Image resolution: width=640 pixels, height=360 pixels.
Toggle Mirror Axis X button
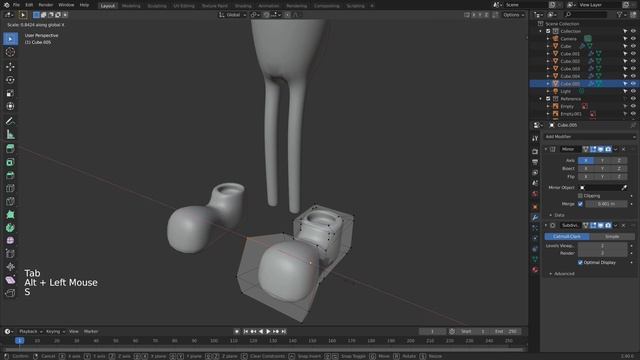point(586,160)
